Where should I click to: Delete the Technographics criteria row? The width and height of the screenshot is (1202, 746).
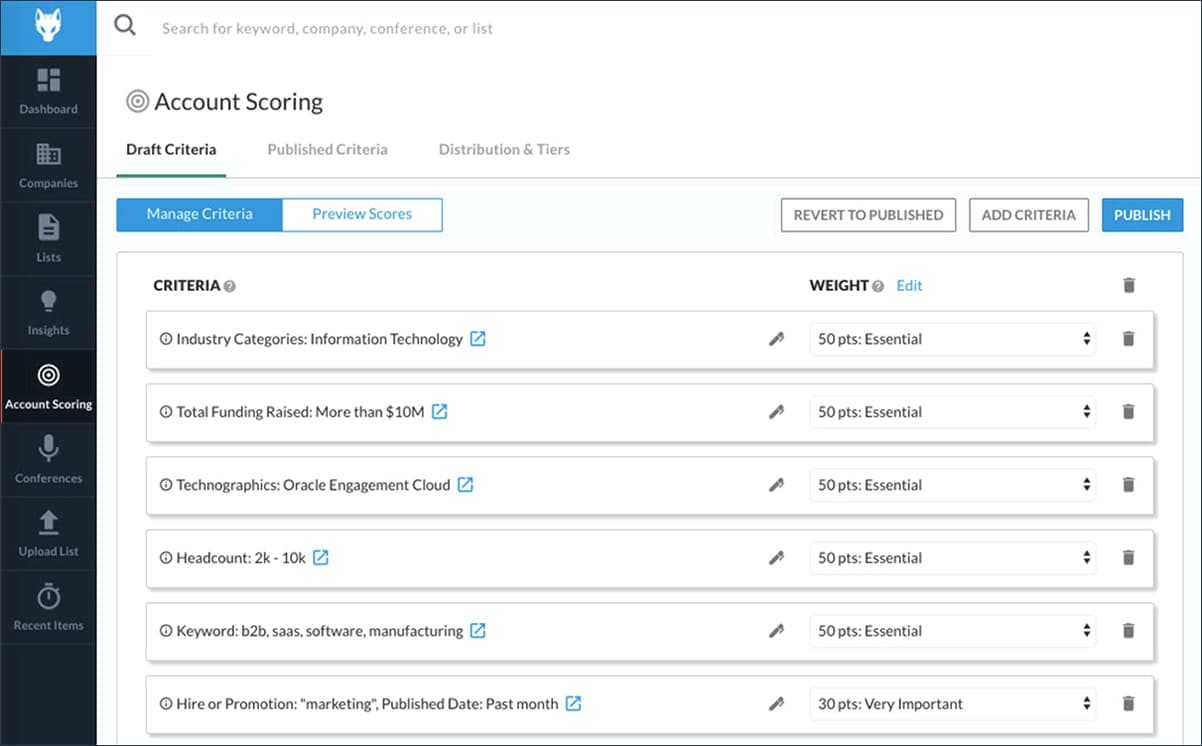pos(1129,485)
